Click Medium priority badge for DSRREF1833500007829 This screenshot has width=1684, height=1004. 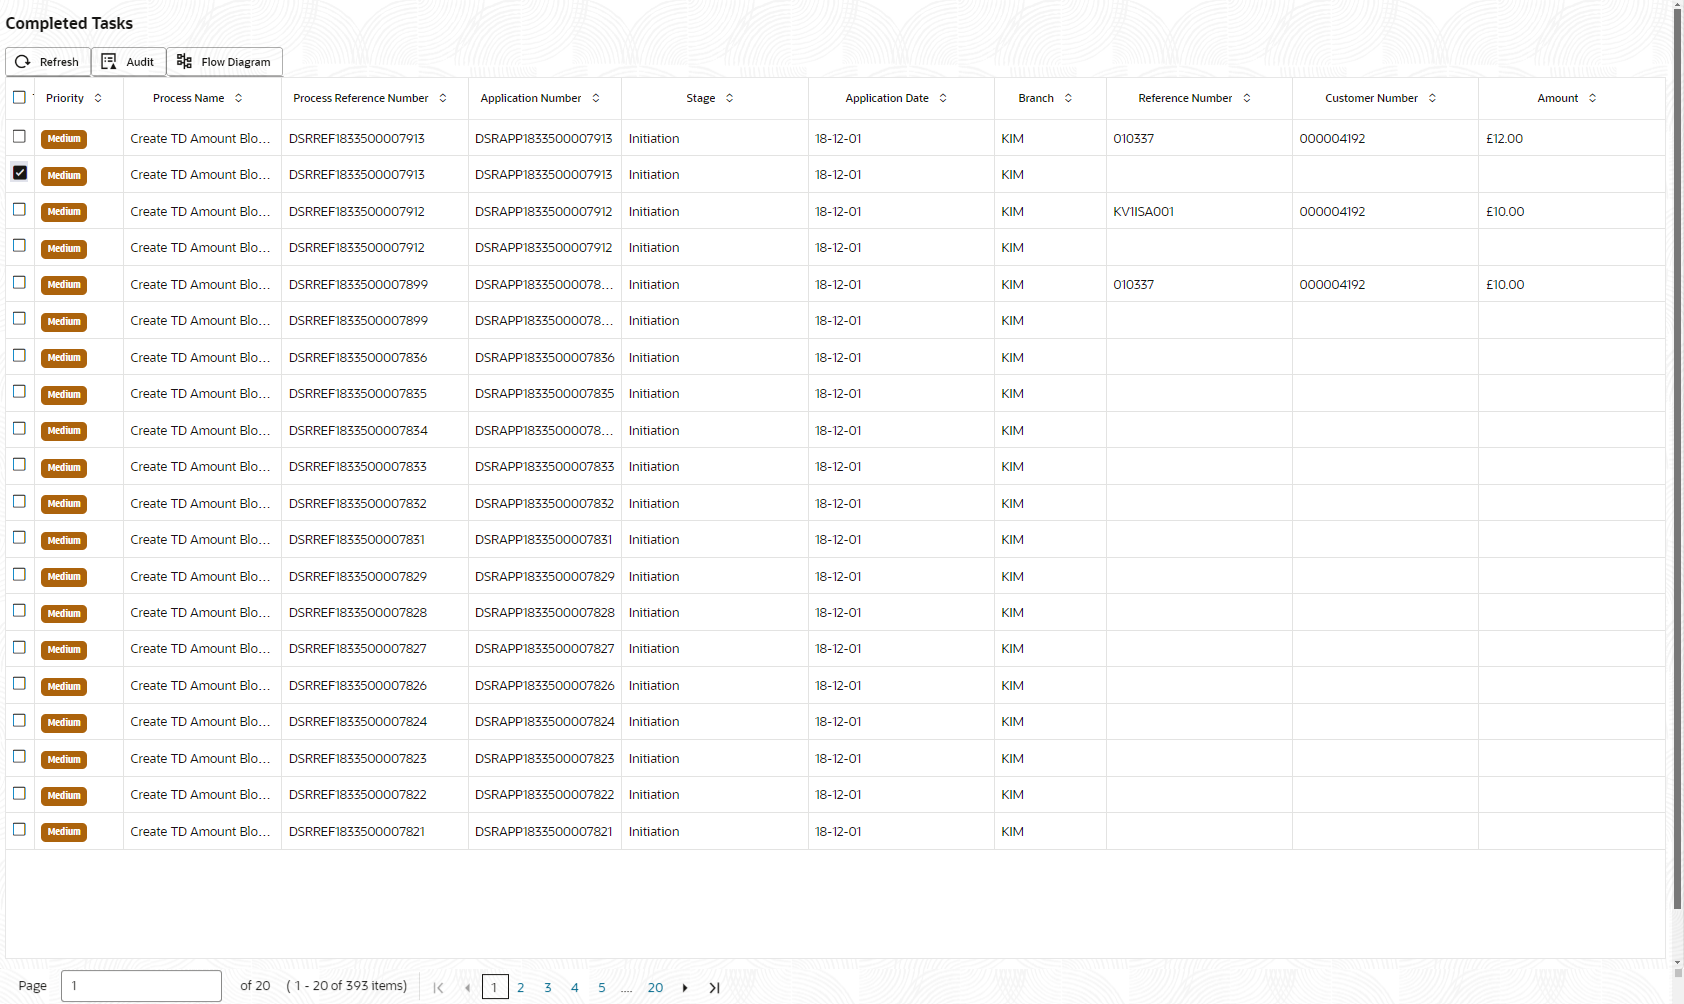pos(64,577)
